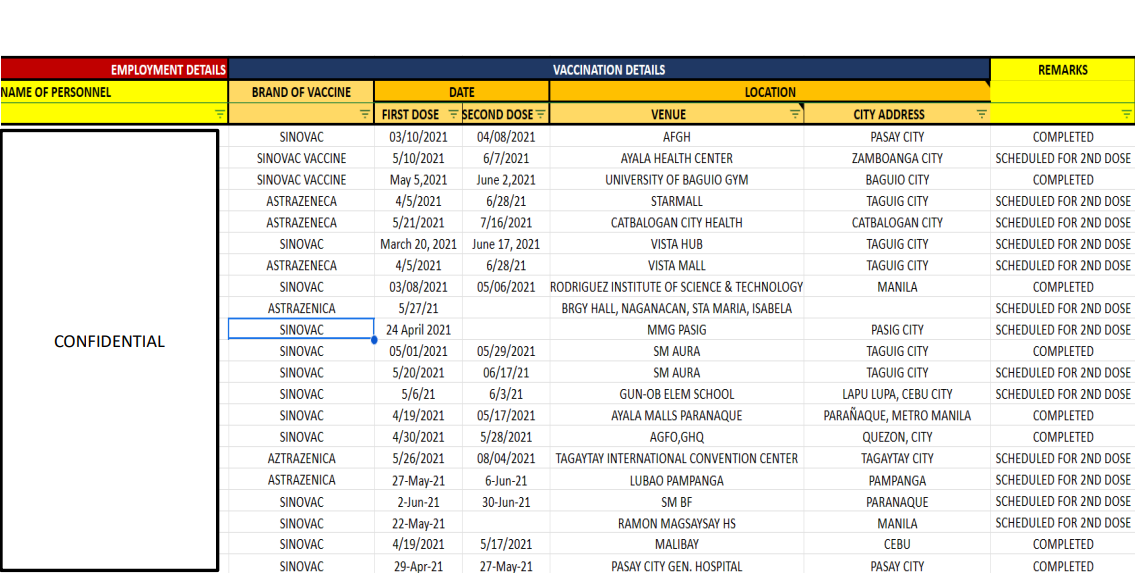Select second dose date June 17, 2021
The width and height of the screenshot is (1135, 573).
506,244
